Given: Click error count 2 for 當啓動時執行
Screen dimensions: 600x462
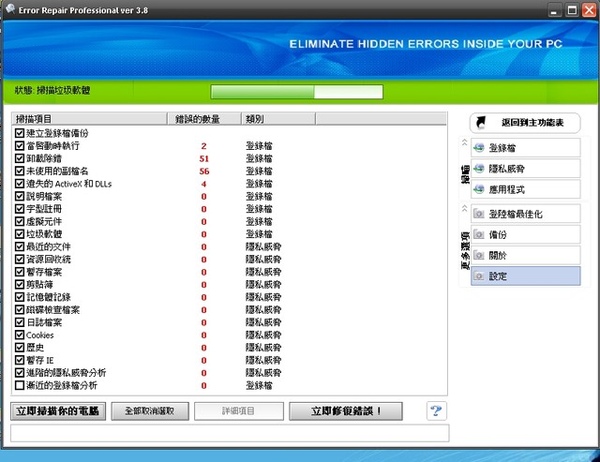Looking at the screenshot, I should point(204,146).
